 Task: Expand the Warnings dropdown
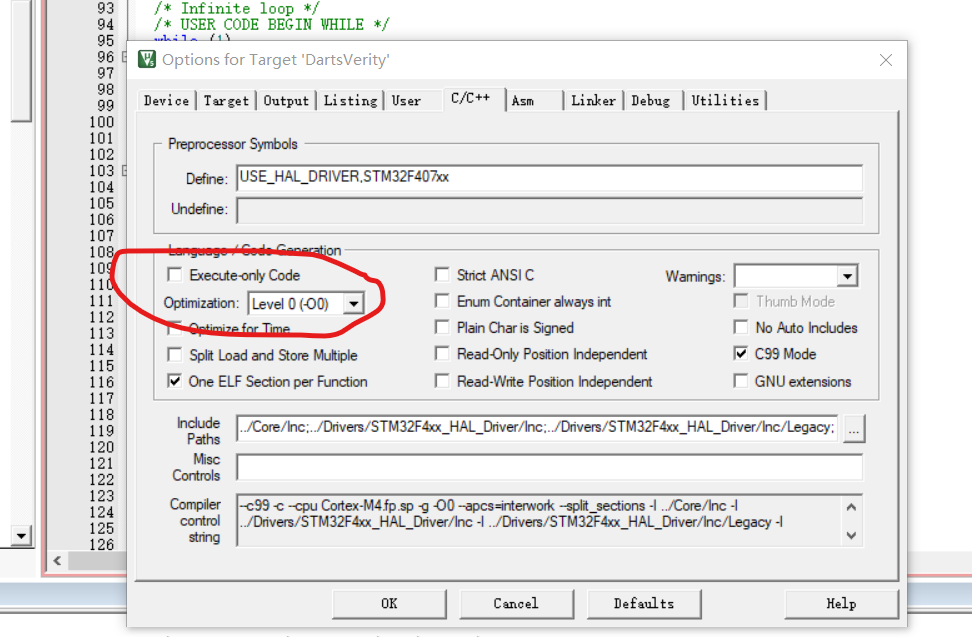pyautogui.click(x=847, y=276)
